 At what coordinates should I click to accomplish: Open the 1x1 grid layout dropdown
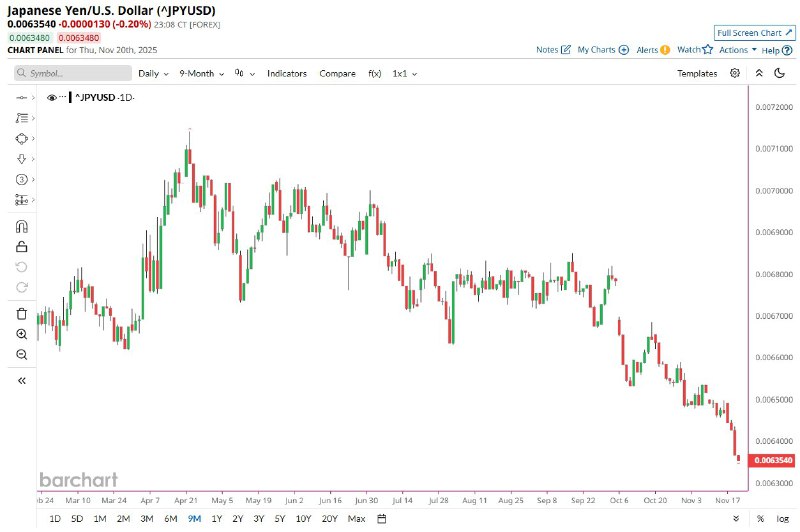click(x=405, y=73)
